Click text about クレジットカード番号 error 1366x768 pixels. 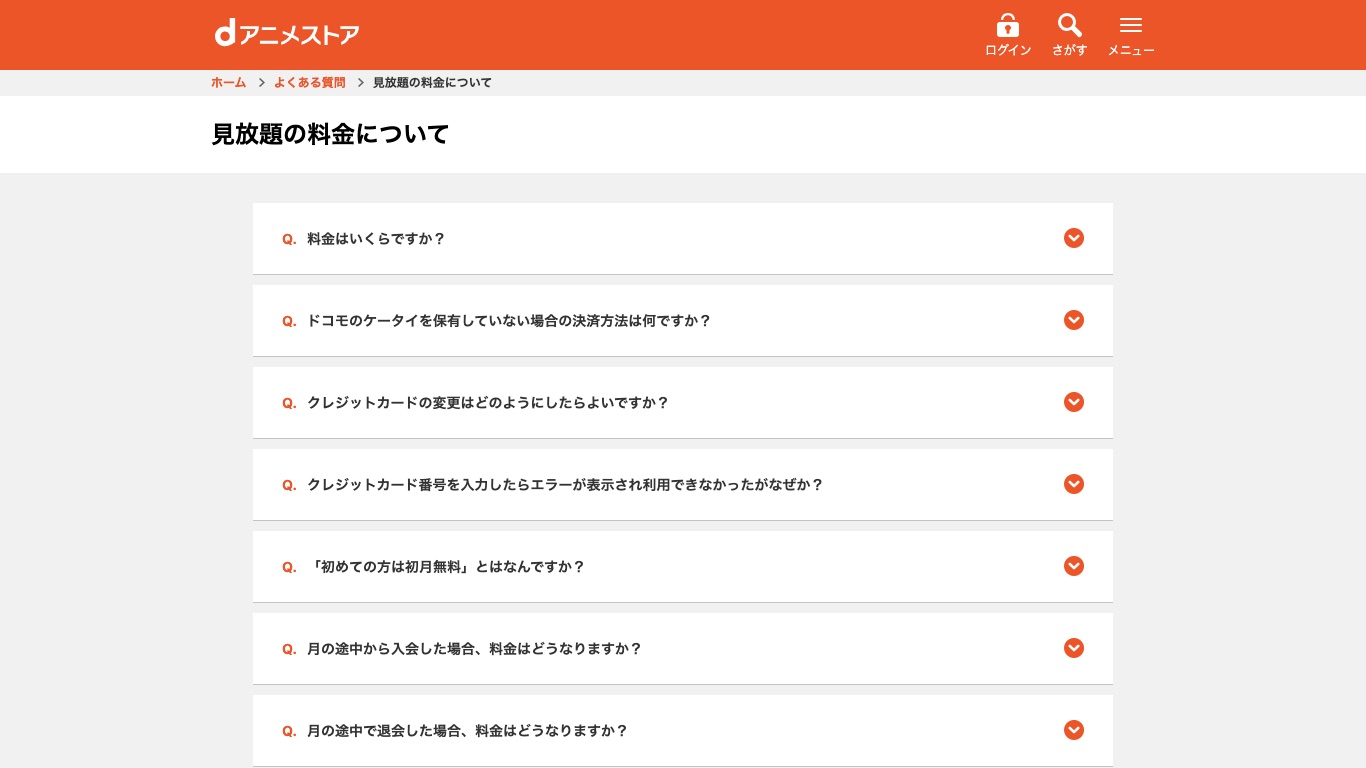[565, 485]
